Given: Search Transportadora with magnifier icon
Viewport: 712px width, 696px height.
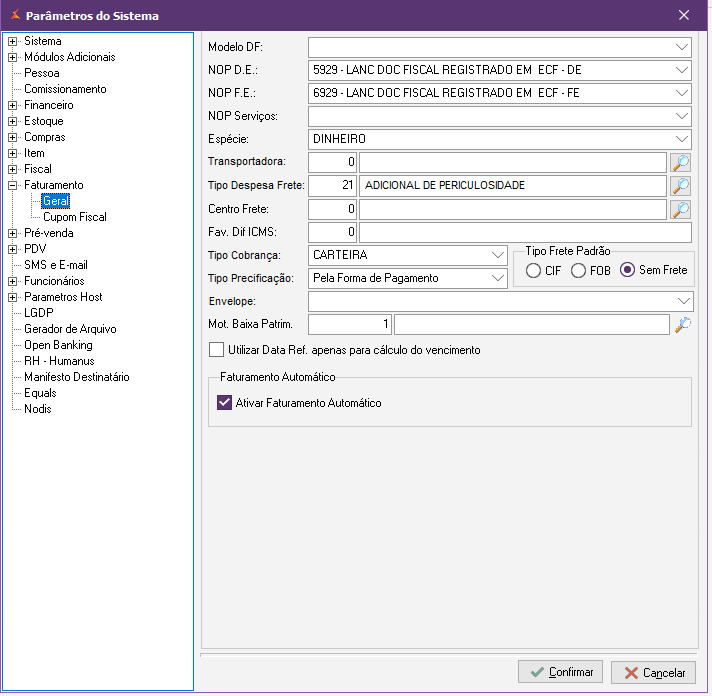Looking at the screenshot, I should click(x=680, y=162).
